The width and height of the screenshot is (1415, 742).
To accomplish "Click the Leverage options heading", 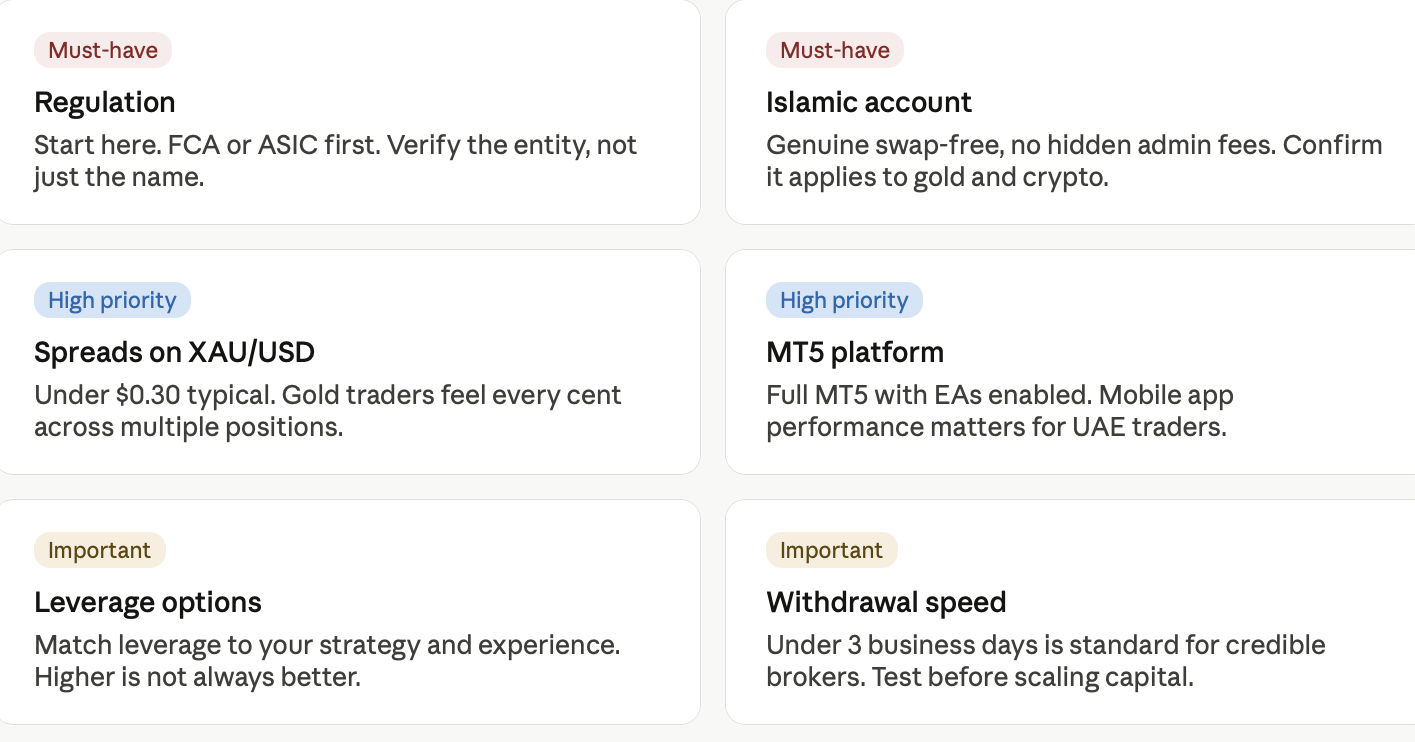I will pos(148,602).
